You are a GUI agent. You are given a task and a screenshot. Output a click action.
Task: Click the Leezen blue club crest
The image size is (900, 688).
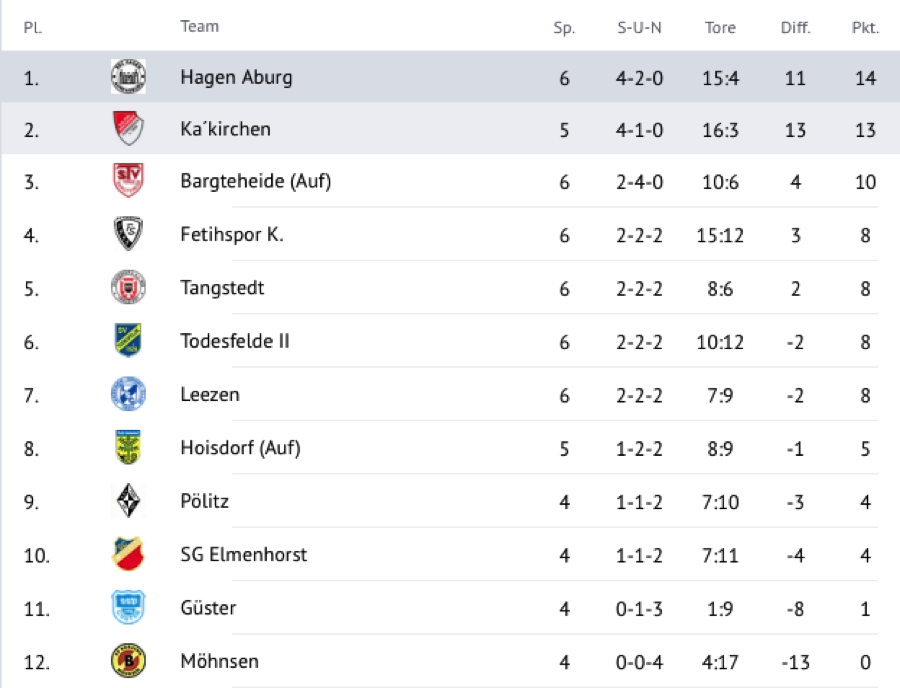pos(128,394)
